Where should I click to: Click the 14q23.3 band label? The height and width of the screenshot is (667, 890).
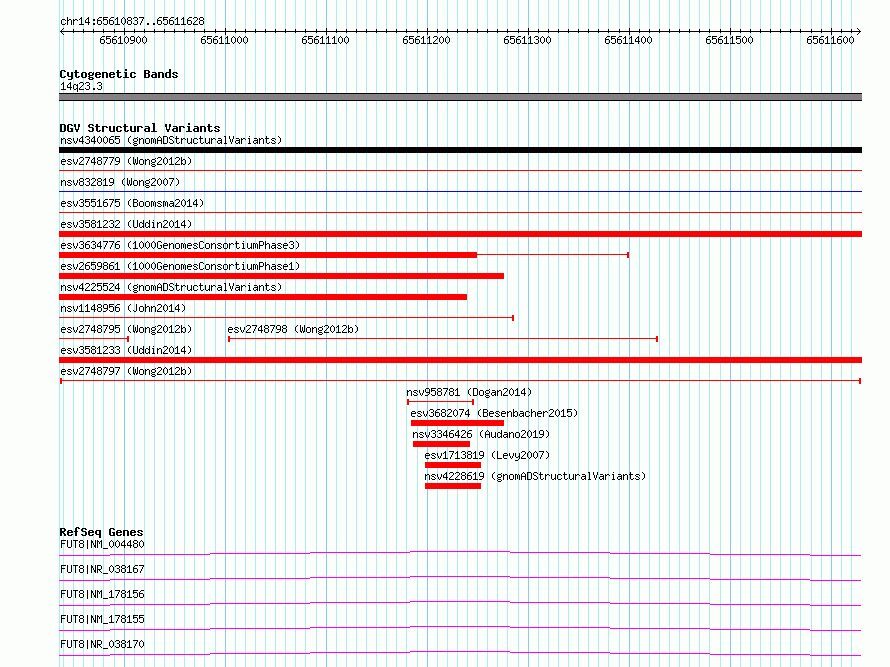click(81, 86)
